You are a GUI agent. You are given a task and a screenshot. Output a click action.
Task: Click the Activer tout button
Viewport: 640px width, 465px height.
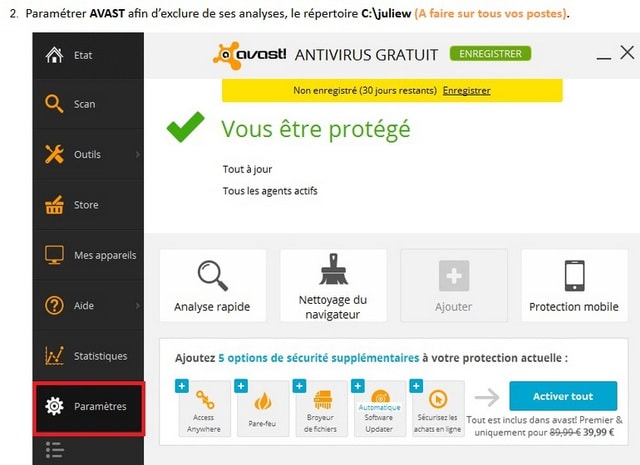[x=563, y=396]
